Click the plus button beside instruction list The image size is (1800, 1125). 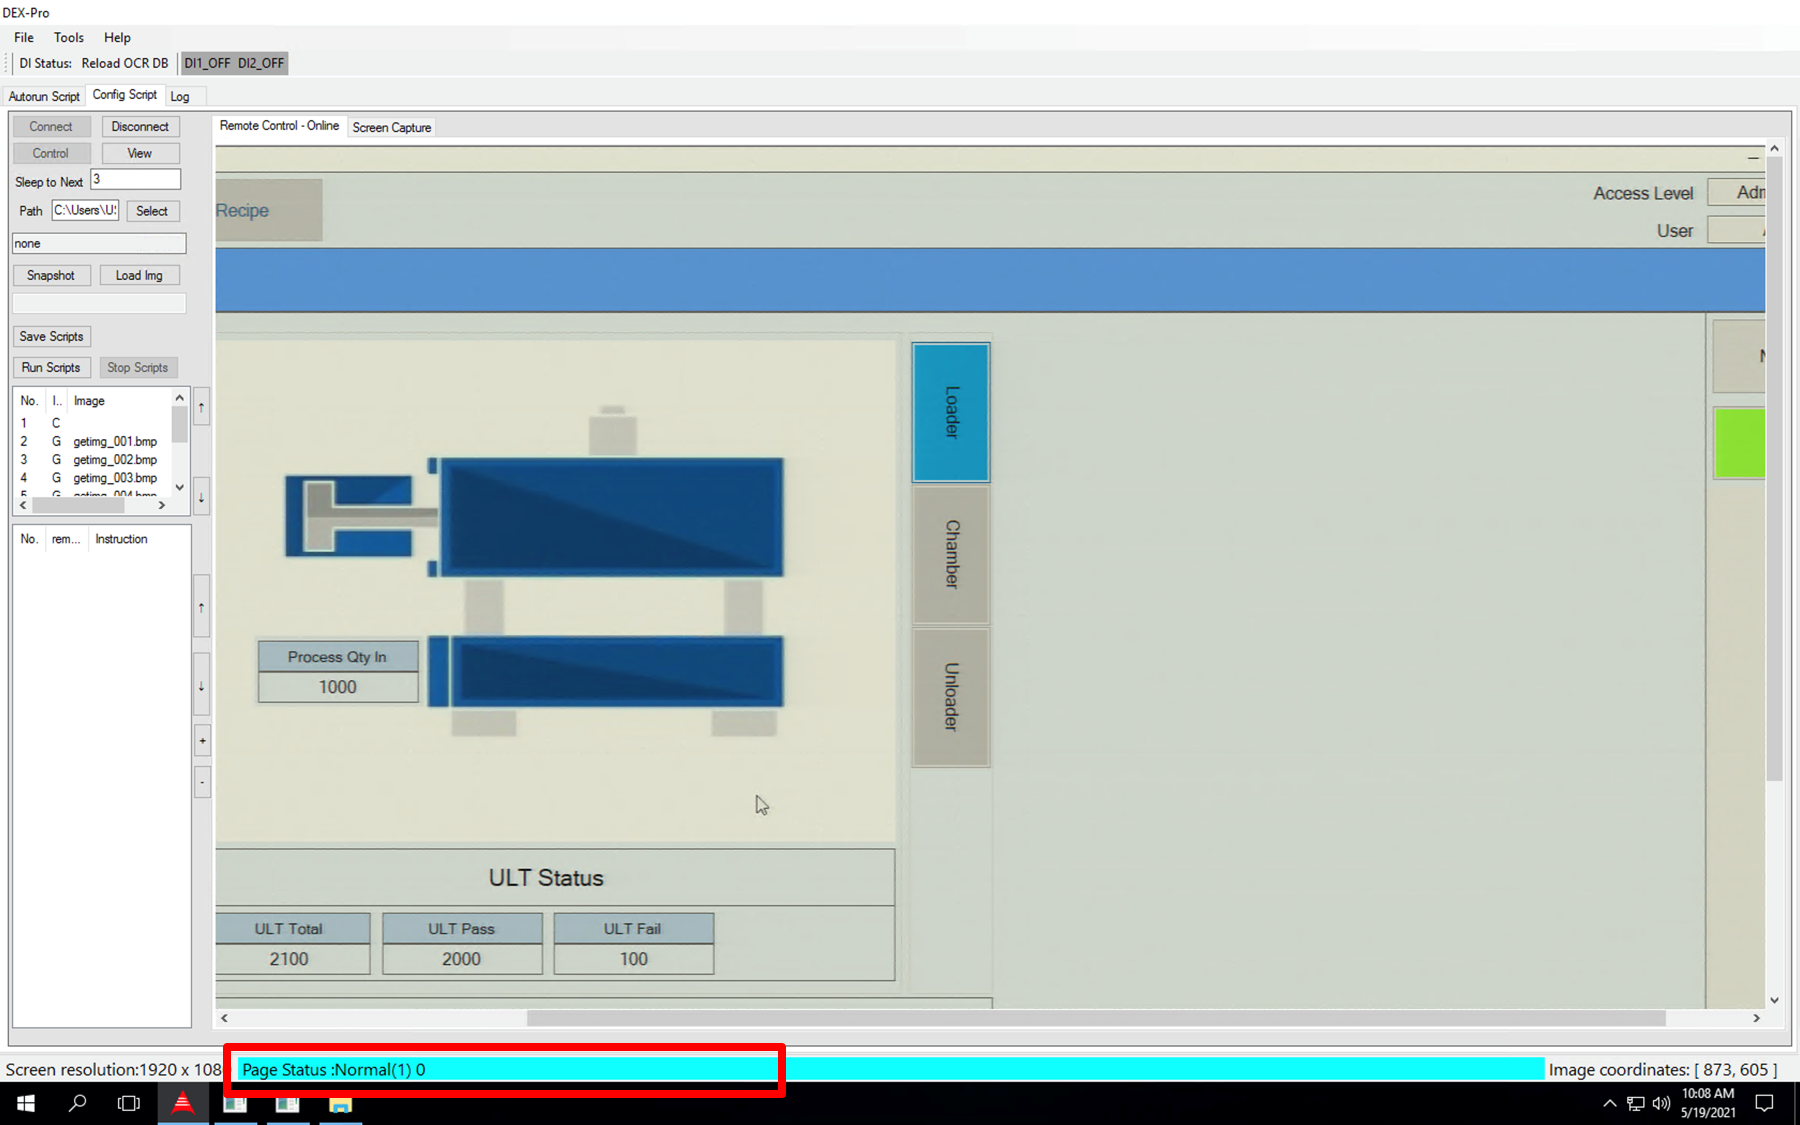[x=202, y=741]
